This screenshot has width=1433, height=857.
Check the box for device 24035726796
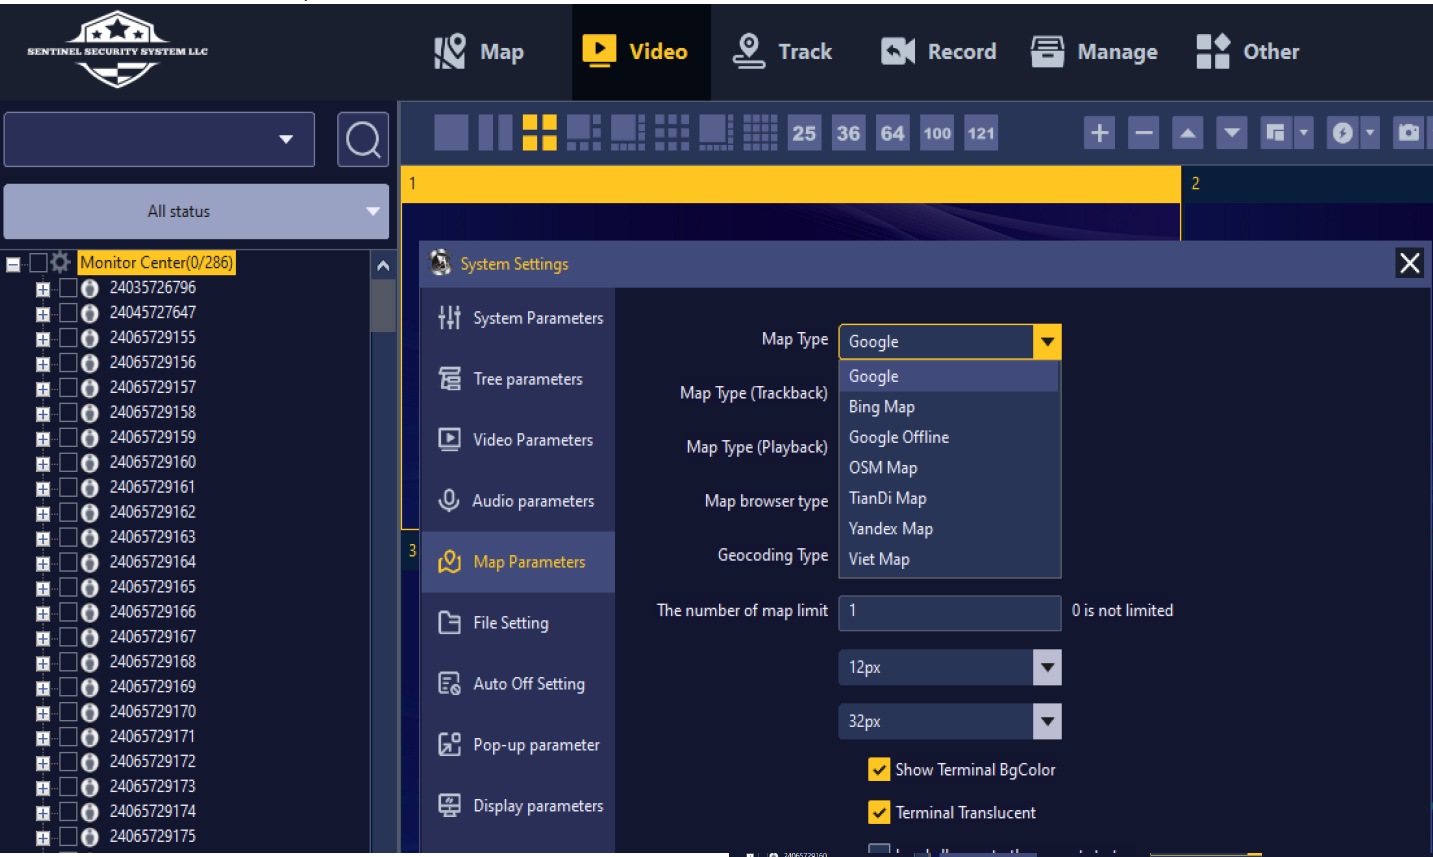[x=68, y=288]
